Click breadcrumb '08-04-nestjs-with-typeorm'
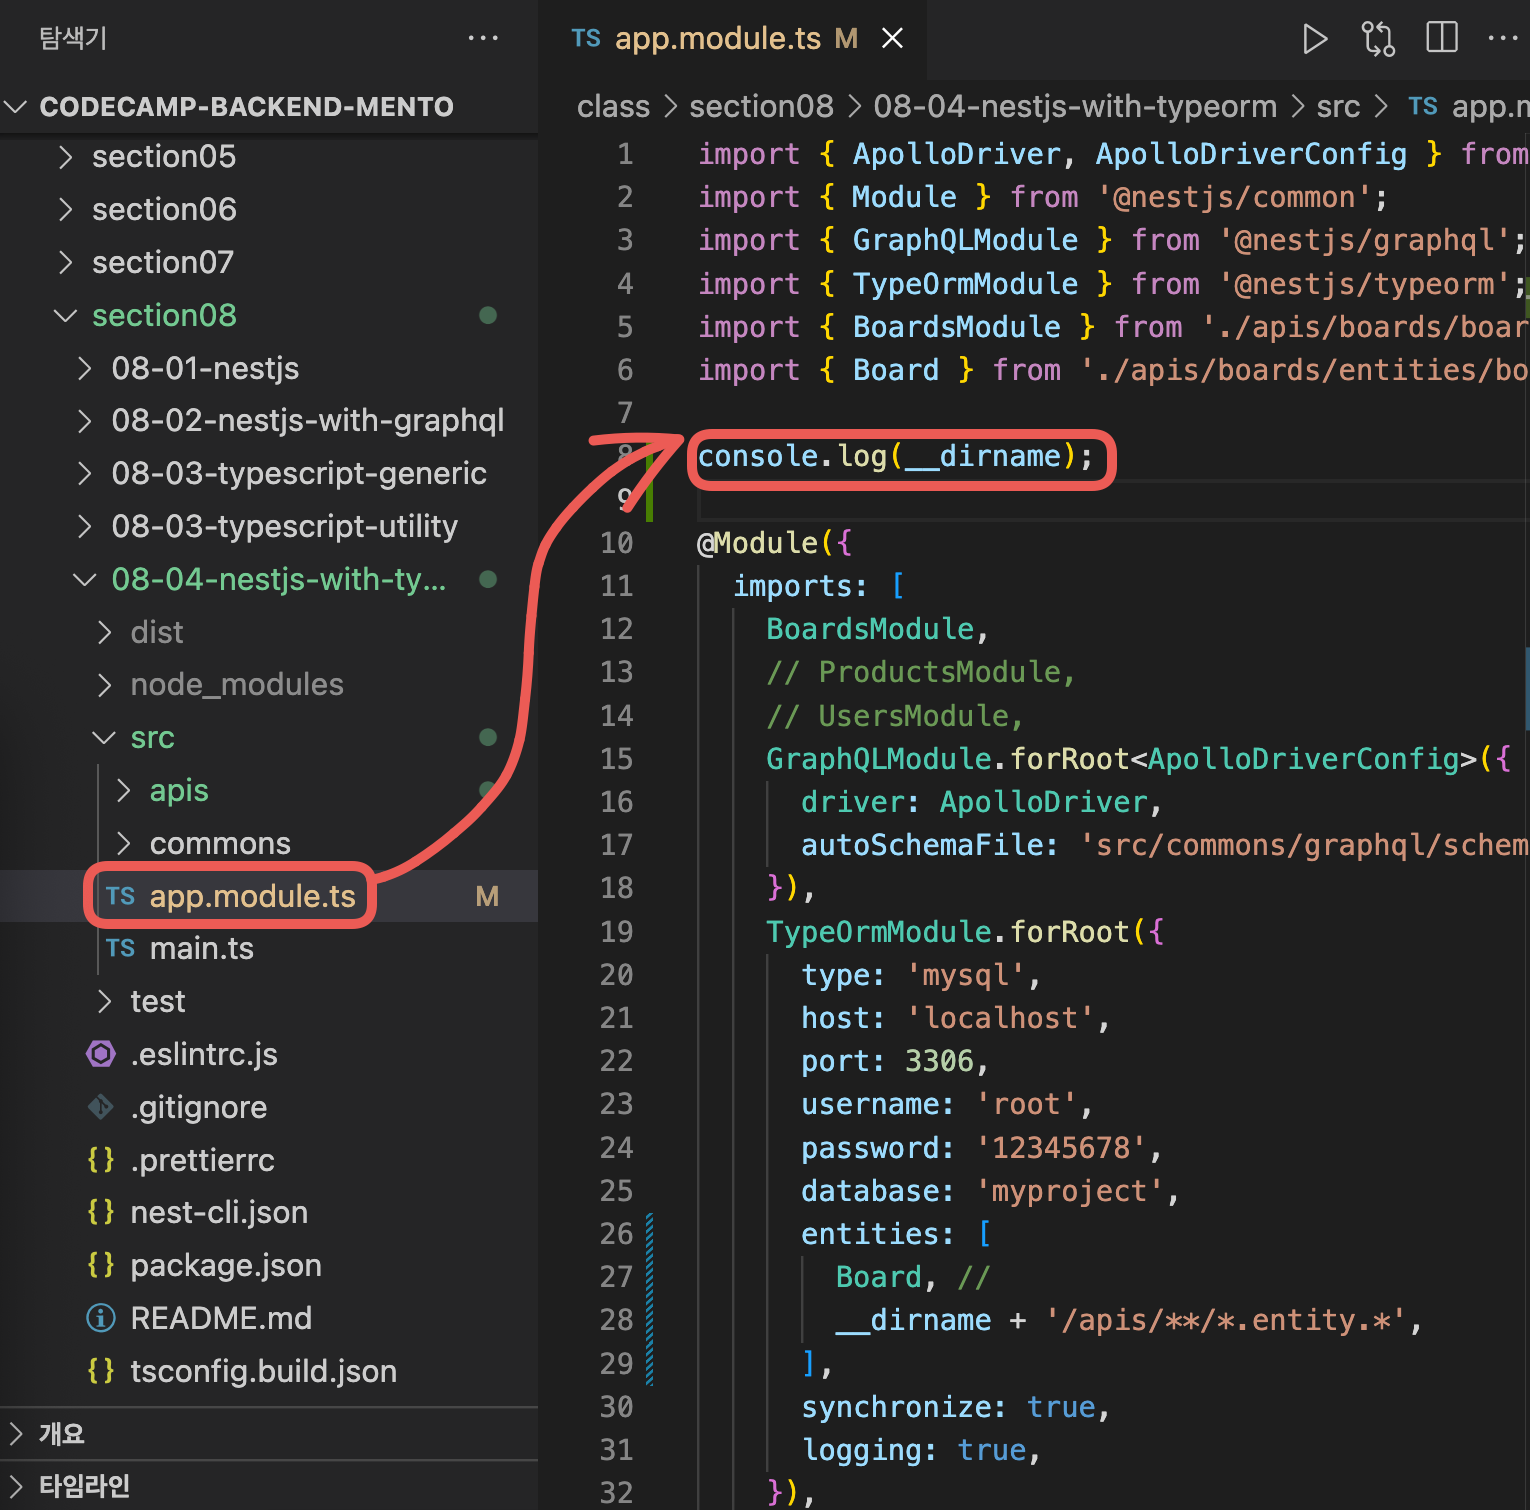 [x=1075, y=106]
